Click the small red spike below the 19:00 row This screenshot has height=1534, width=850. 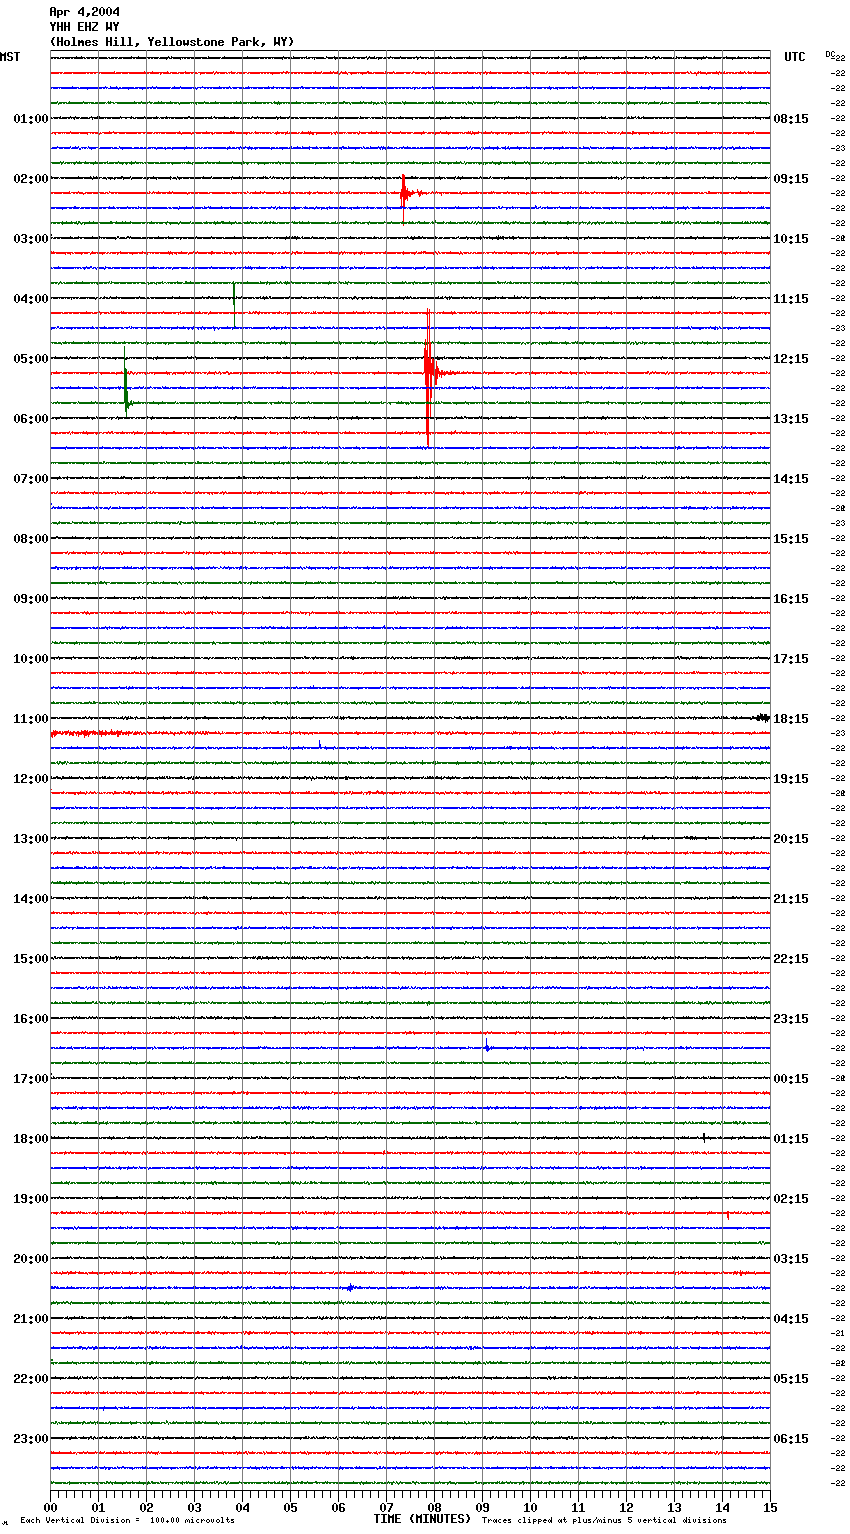coord(728,1215)
